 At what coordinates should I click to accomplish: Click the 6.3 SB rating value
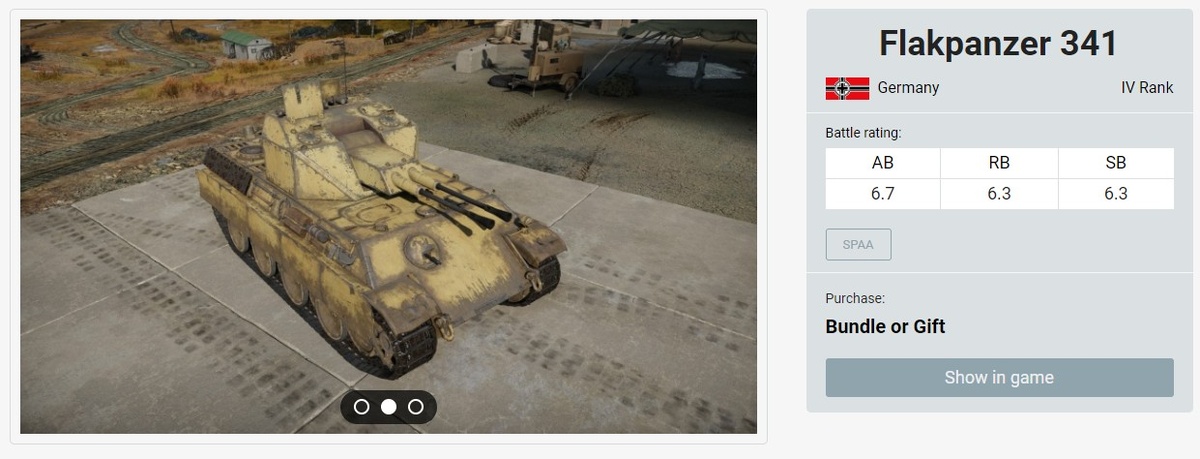(x=1116, y=194)
